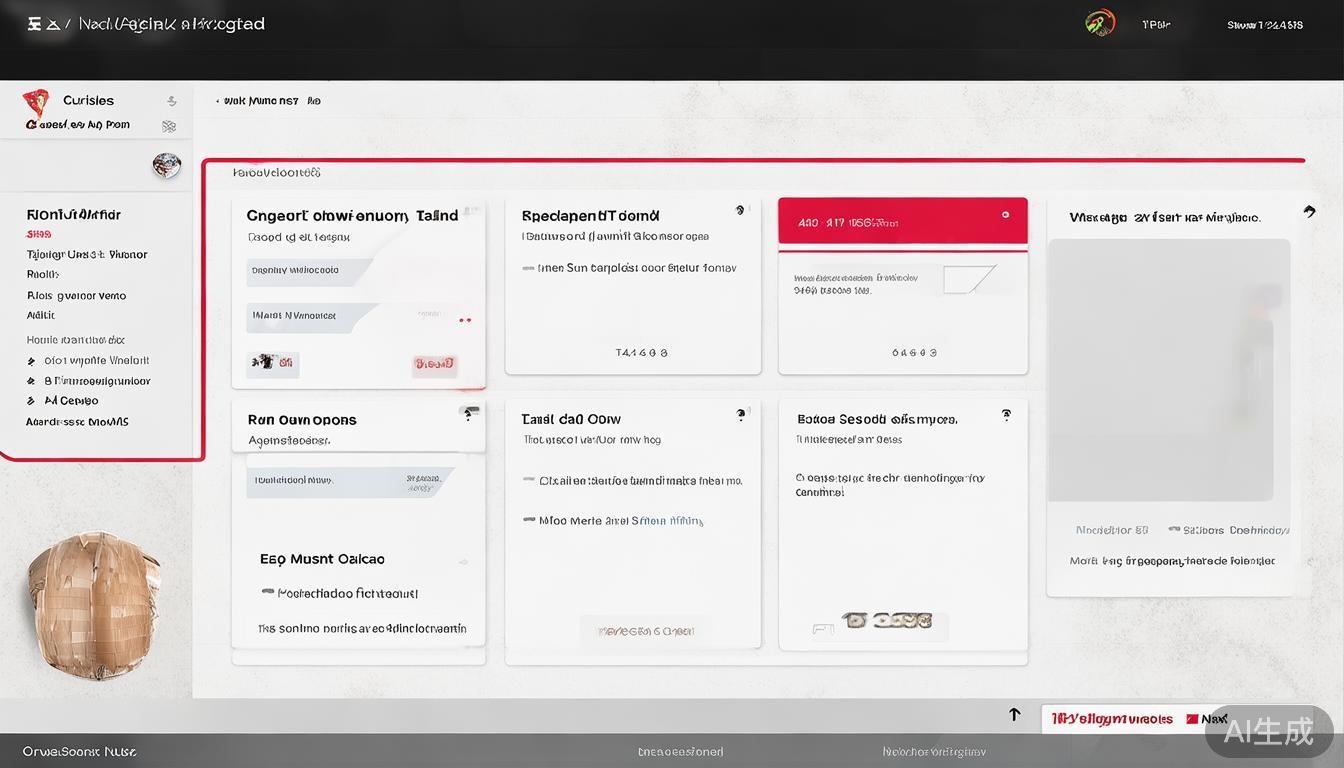Screen dimensions: 1344x768
Task: Click the large gray preview image in the right card
Action: coord(1168,370)
